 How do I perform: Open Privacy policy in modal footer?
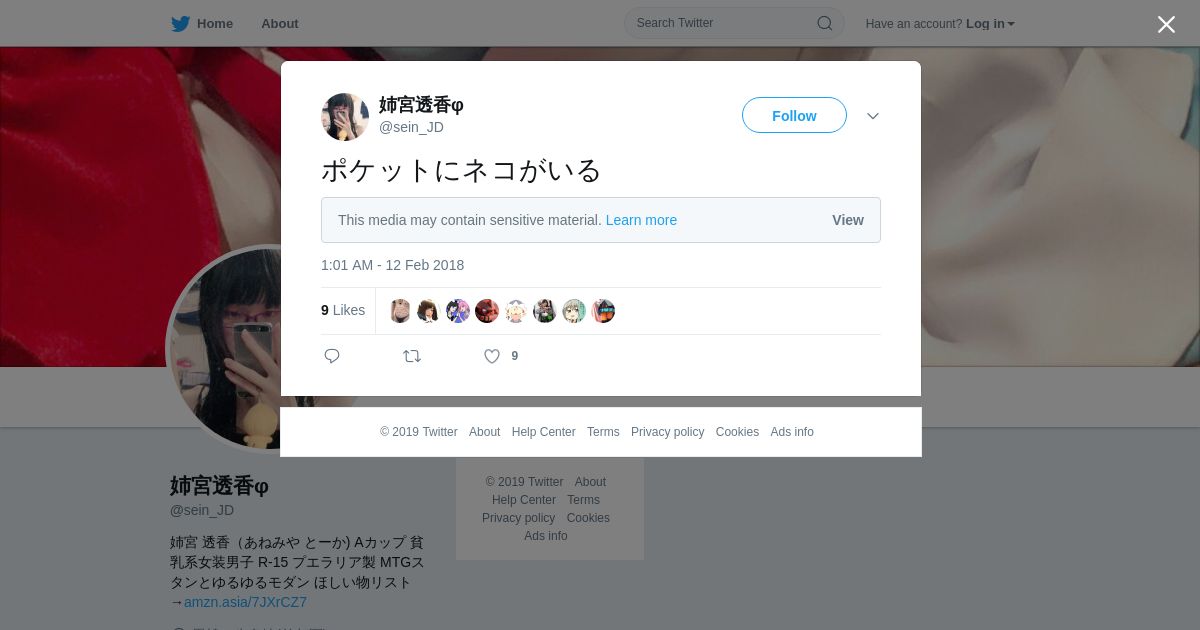[x=667, y=432]
